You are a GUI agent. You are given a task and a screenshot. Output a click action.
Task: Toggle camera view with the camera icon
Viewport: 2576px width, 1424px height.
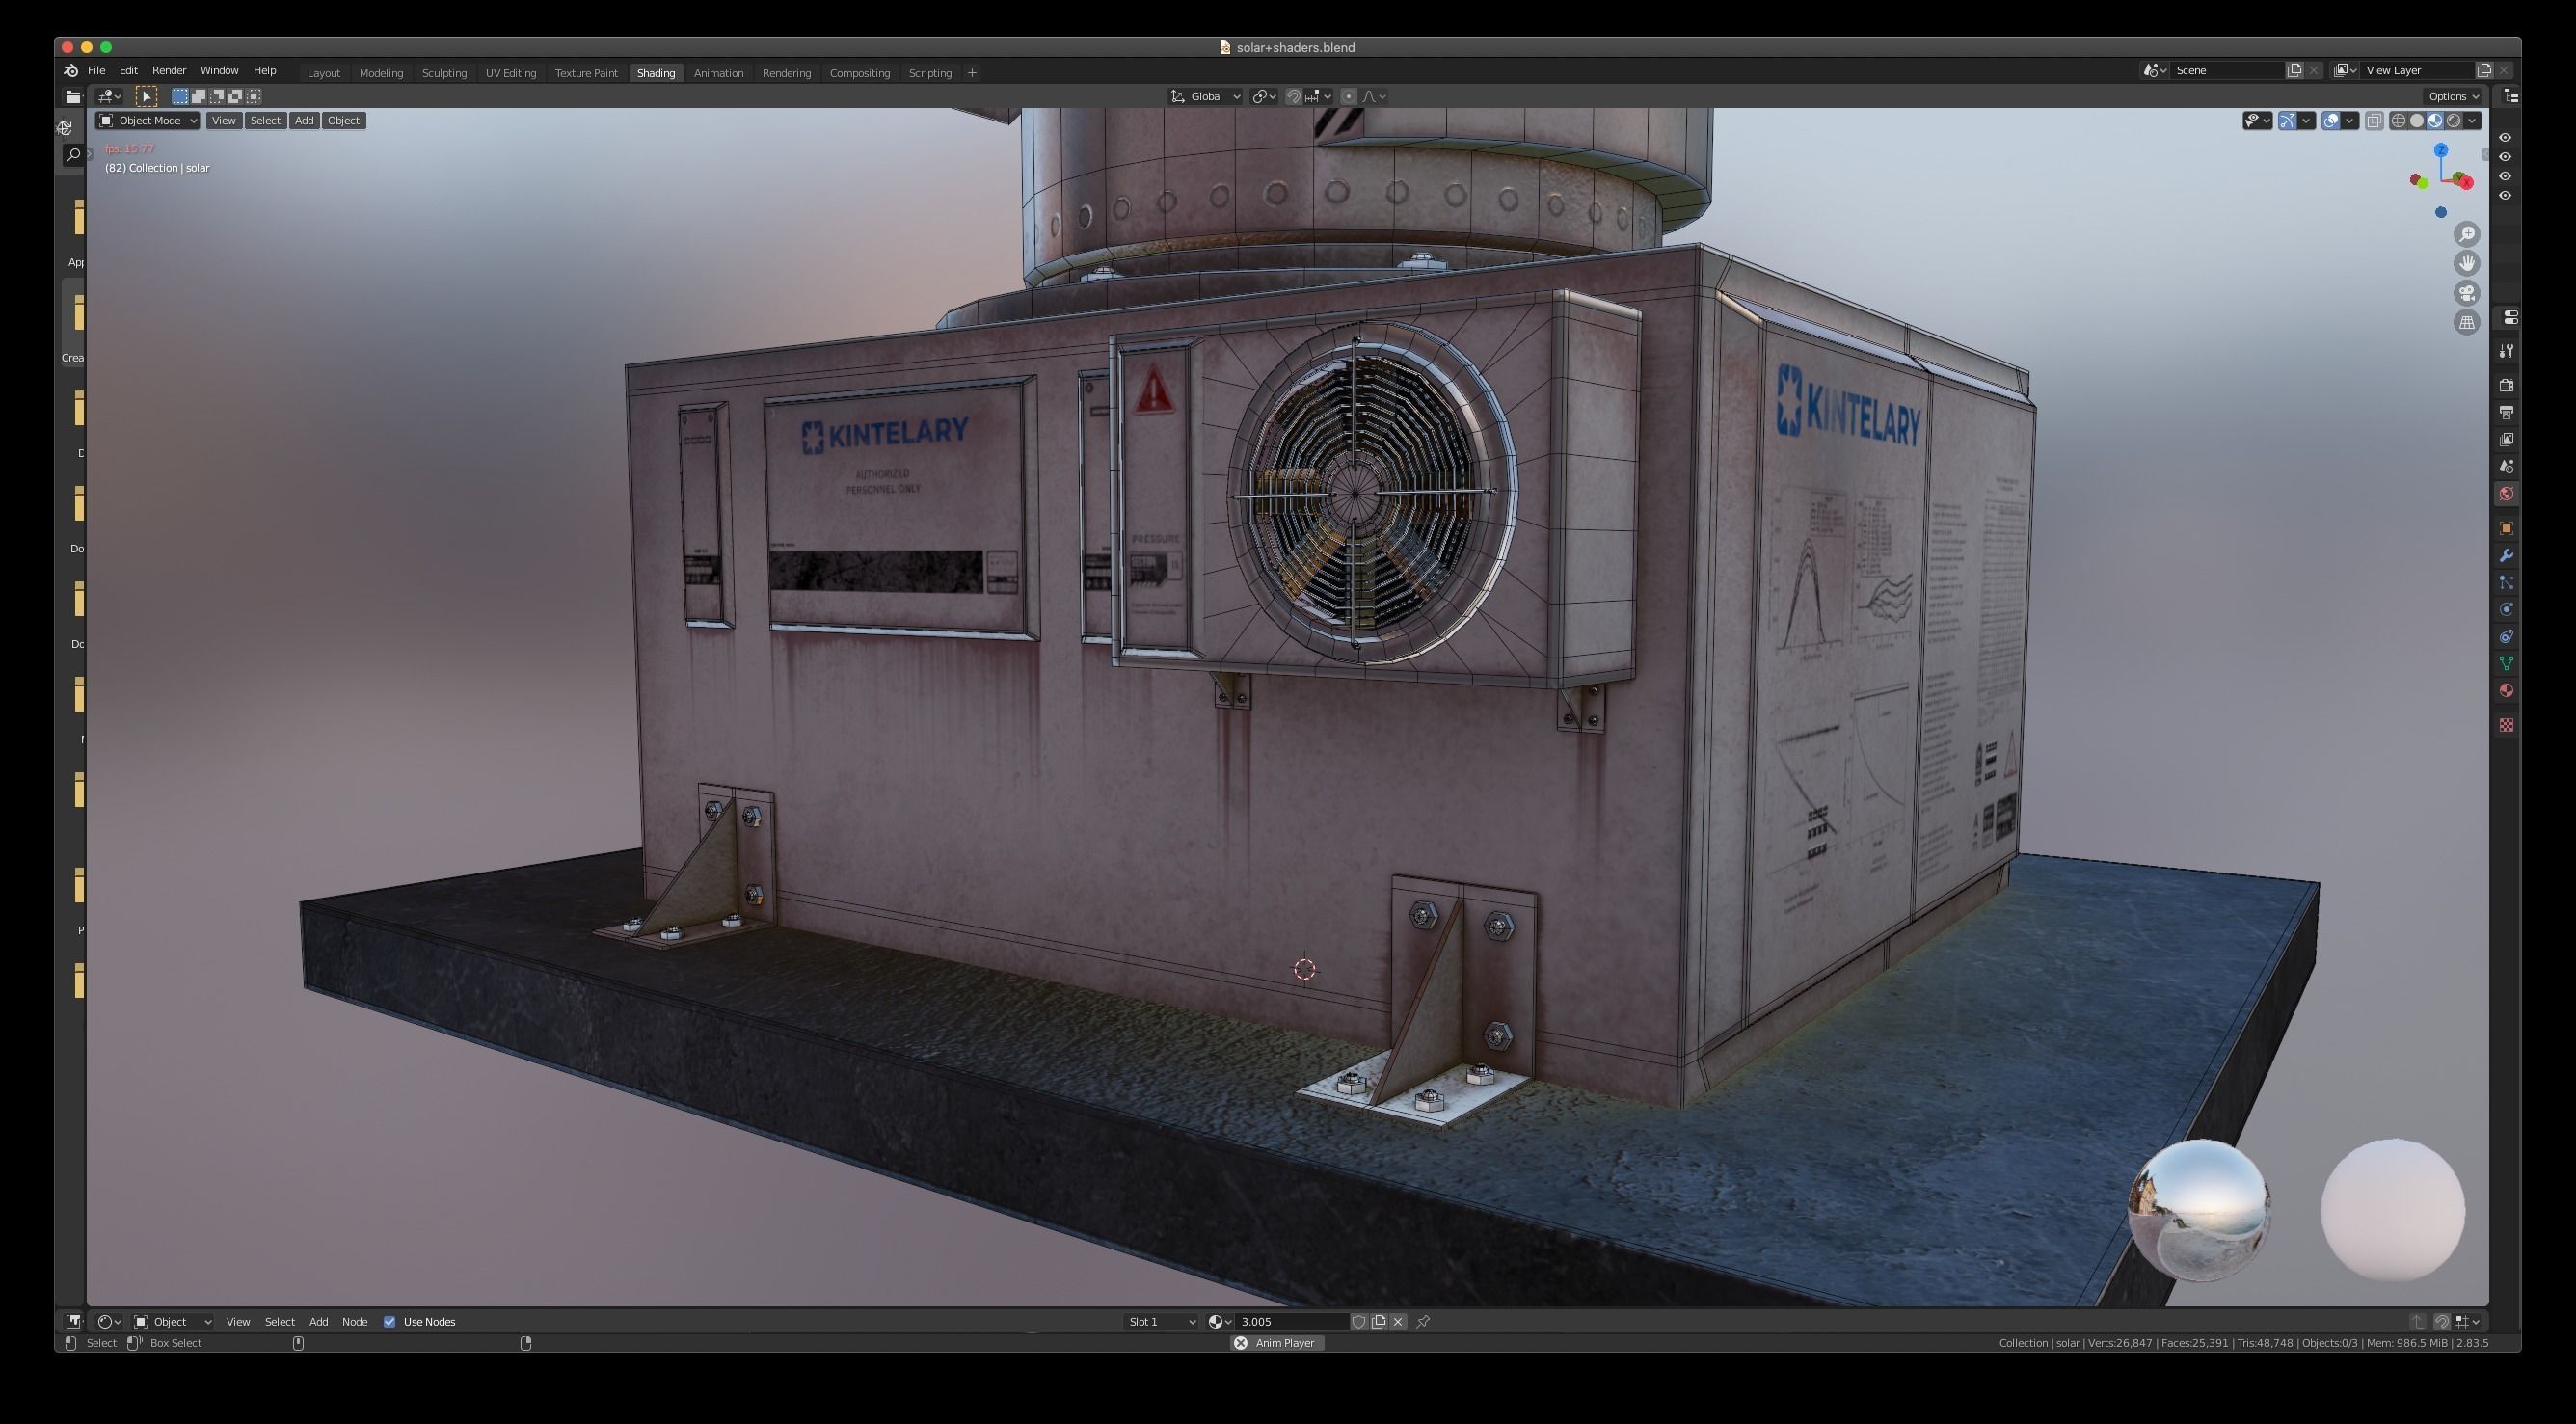[2466, 293]
